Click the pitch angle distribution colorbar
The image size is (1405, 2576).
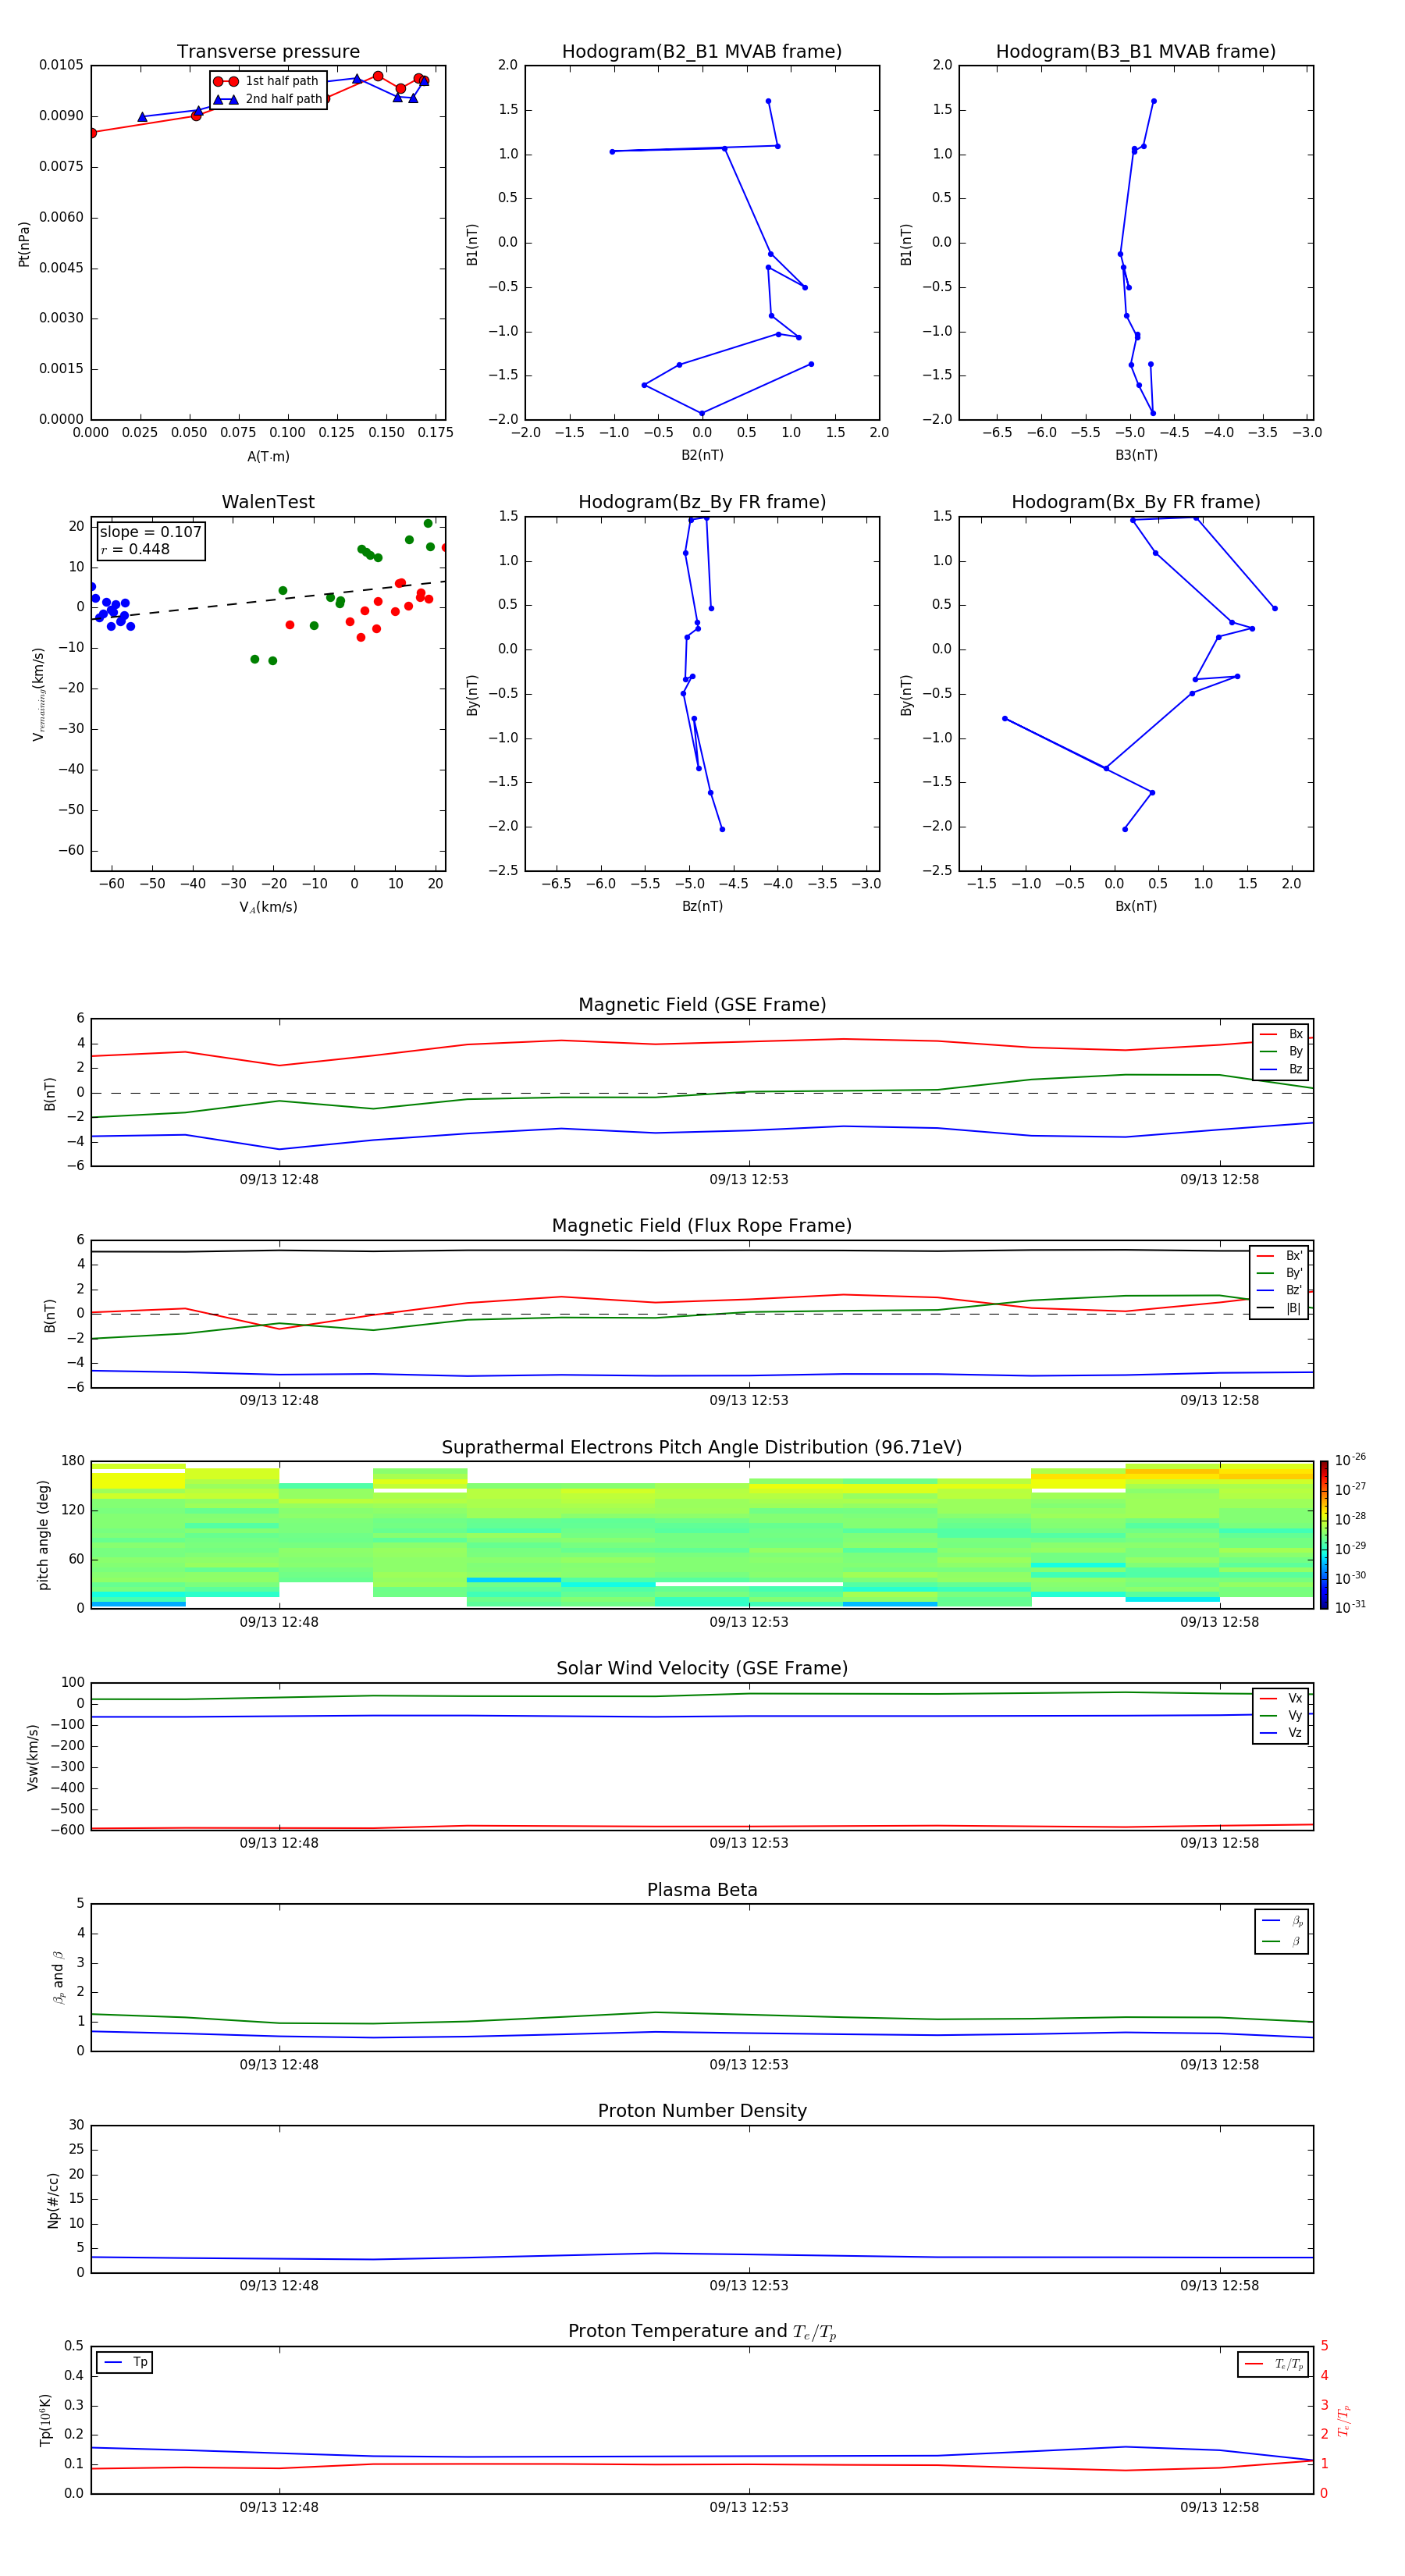(1323, 1534)
